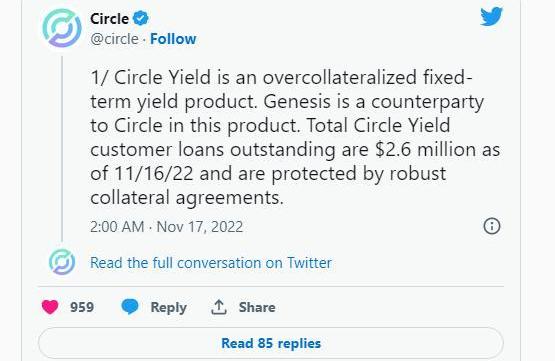Open the 2:00 AM Nov 17 timestamp
Viewport: 555px width, 361px height.
(166, 227)
